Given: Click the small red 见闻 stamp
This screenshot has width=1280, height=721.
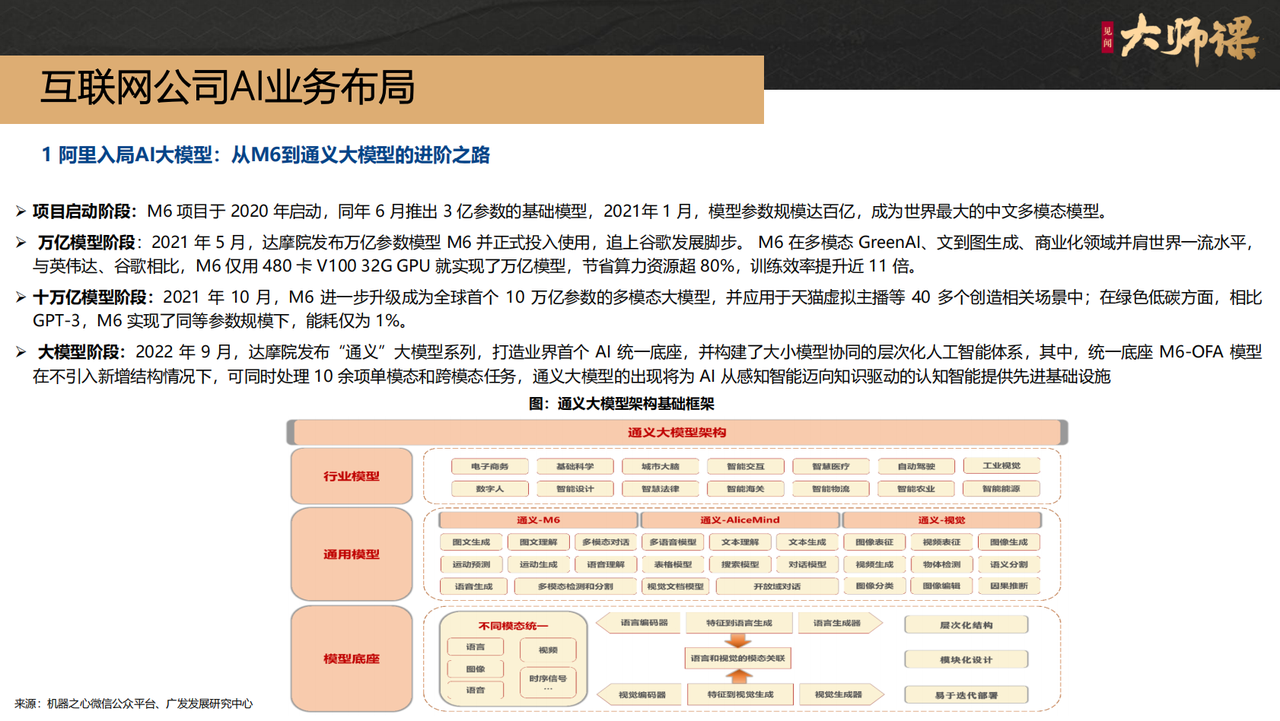Looking at the screenshot, I should click(1107, 38).
